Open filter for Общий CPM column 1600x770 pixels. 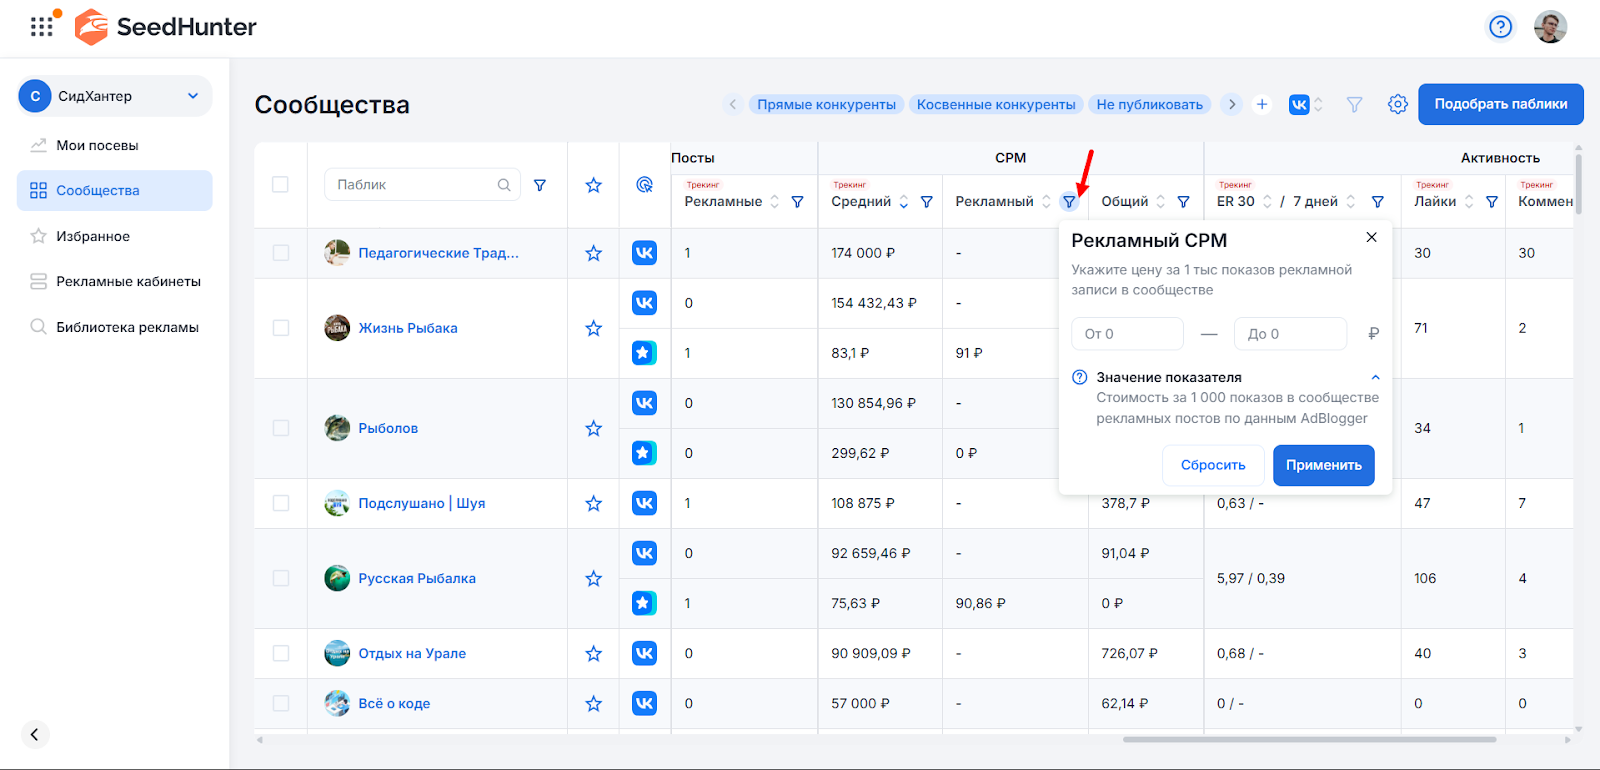point(1183,202)
